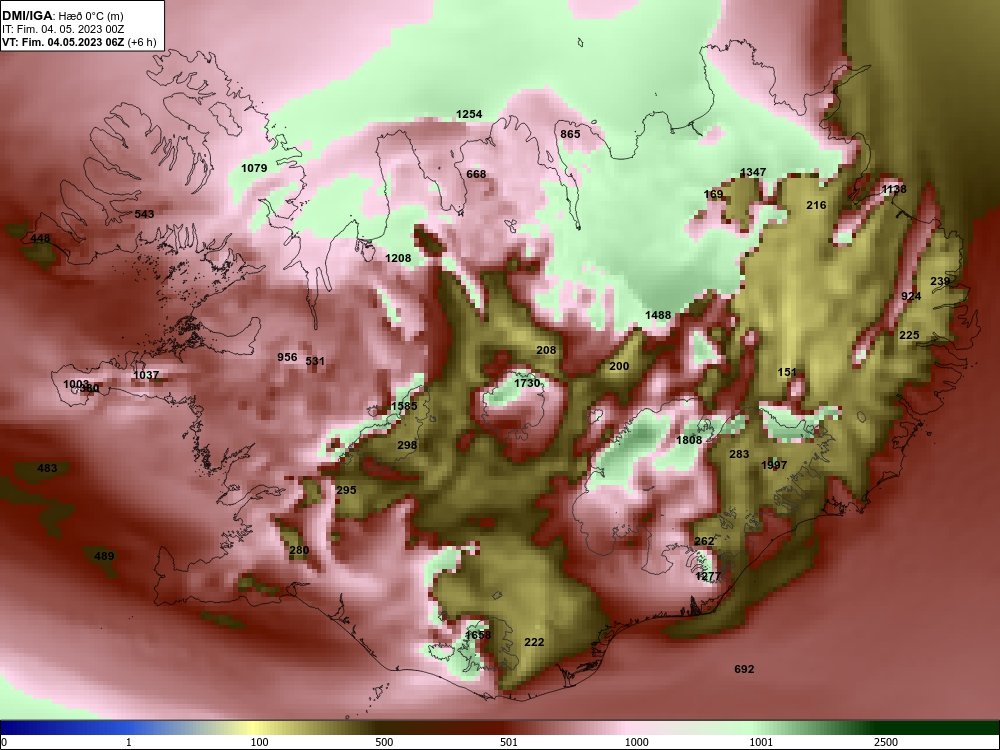Select the 1488 height value
The height and width of the screenshot is (750, 1000).
click(658, 315)
